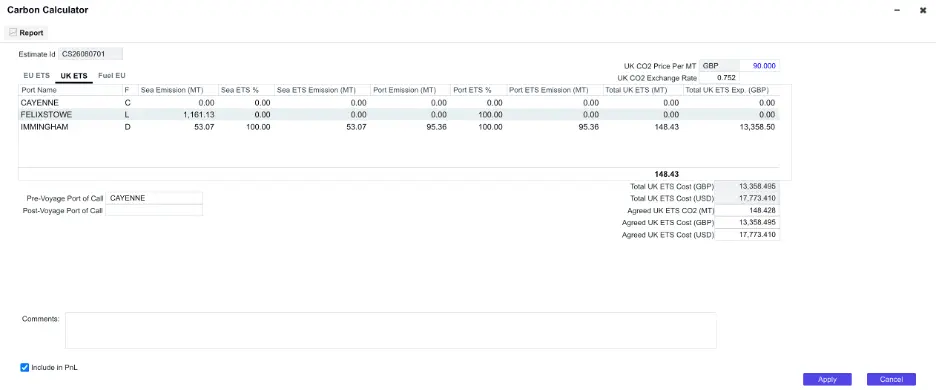Click the Cancel button
Image resolution: width=936 pixels, height=390 pixels.
(x=891, y=379)
